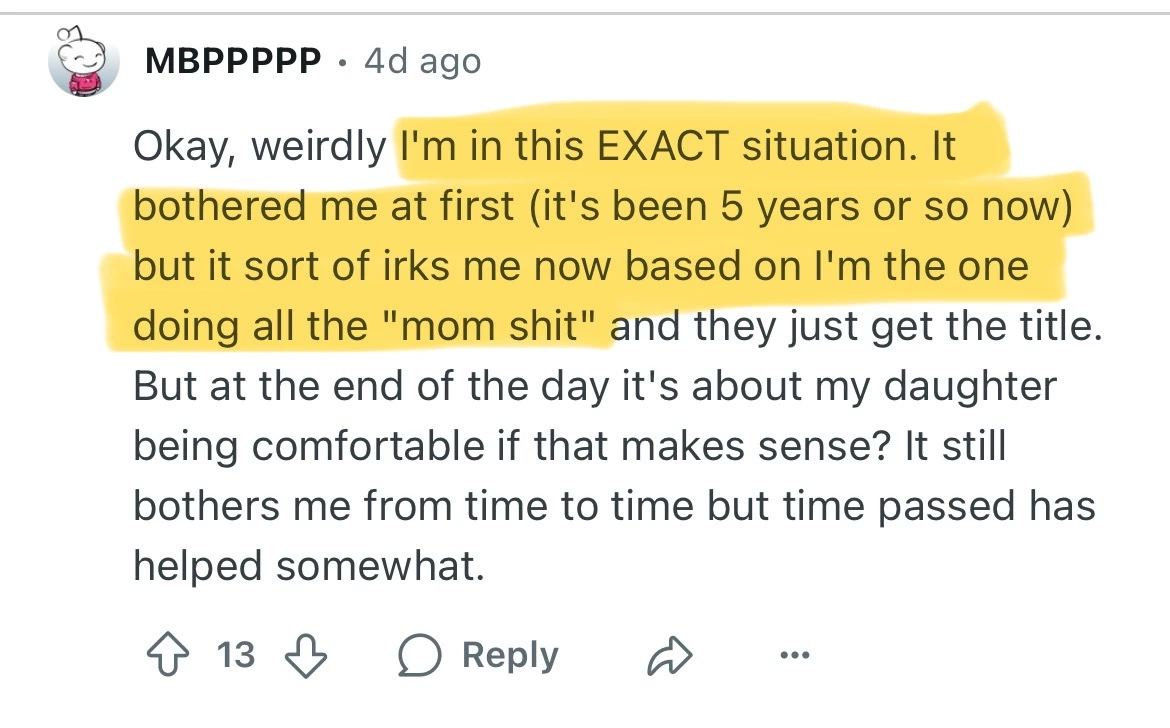This screenshot has width=1170, height=728.
Task: Click the vote count 13
Action: pos(236,656)
